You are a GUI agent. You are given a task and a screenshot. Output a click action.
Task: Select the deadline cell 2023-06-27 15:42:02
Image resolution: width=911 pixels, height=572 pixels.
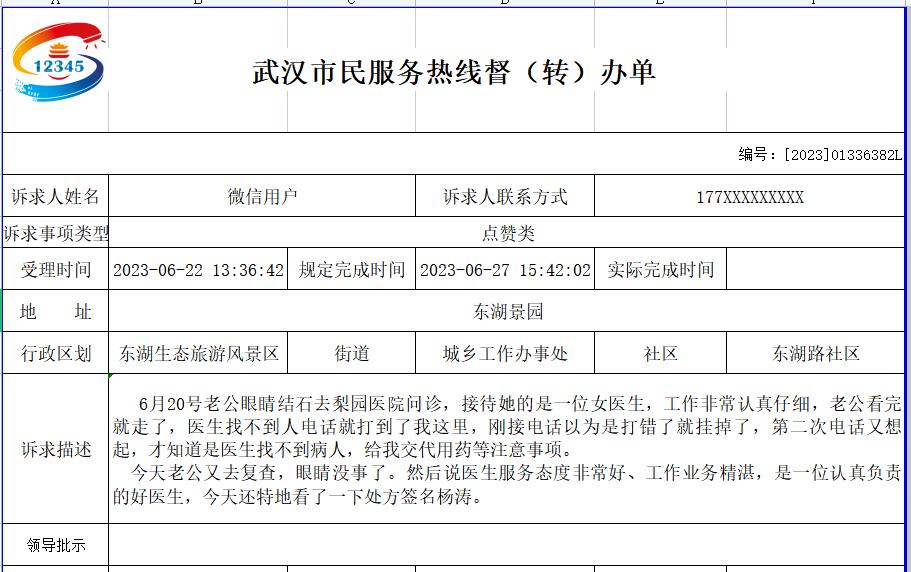tap(505, 270)
